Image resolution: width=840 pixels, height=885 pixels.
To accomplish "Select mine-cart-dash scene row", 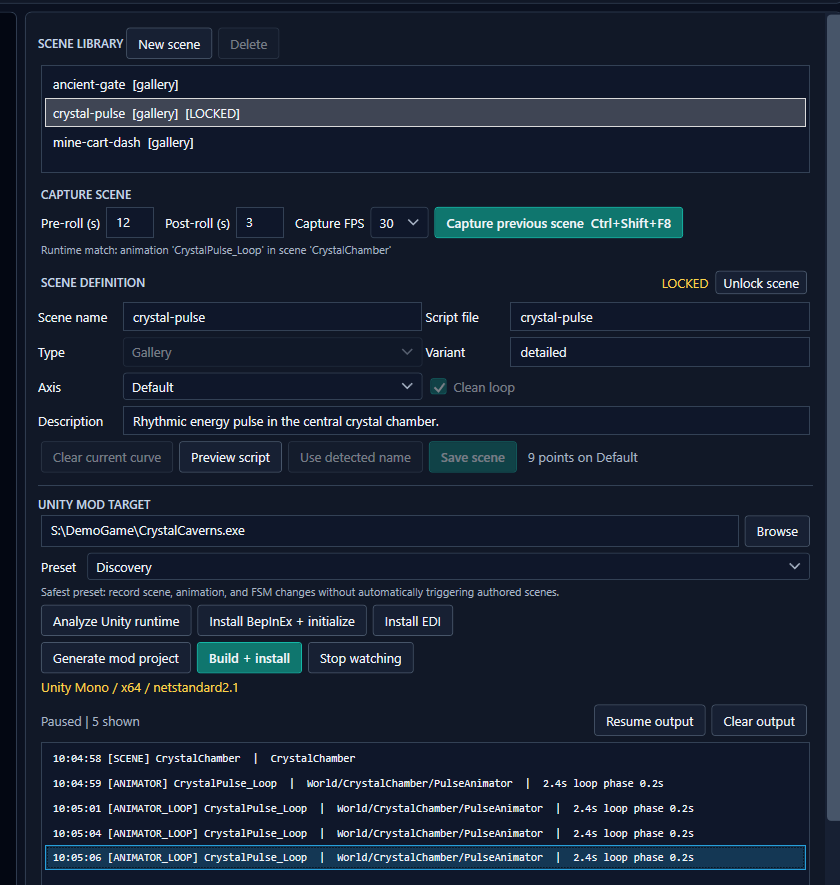I will [x=425, y=143].
